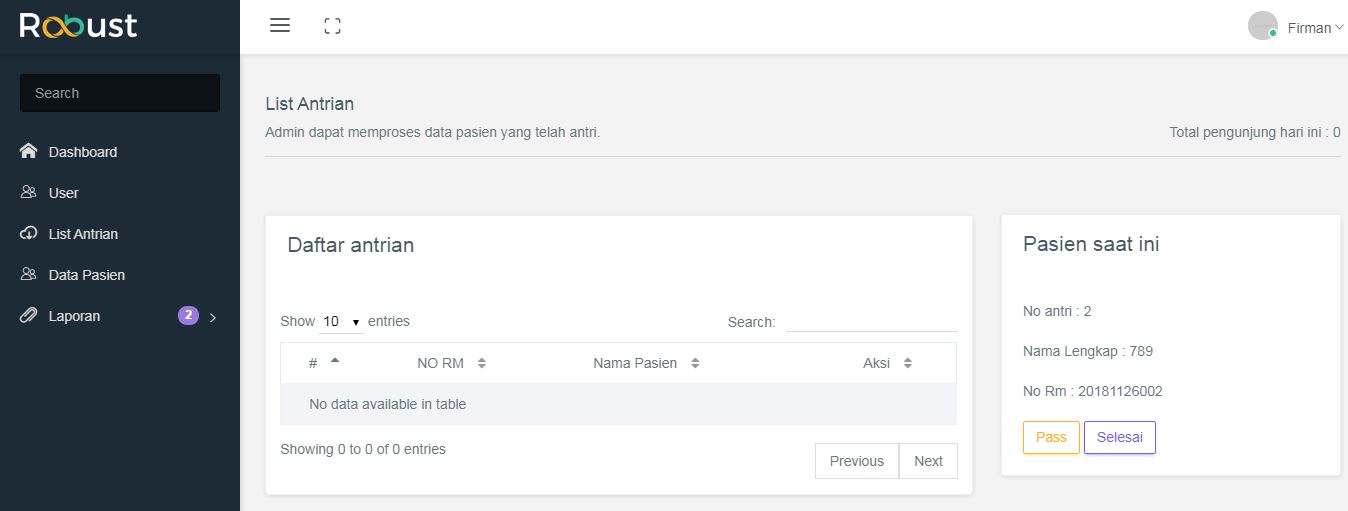1348x511 pixels.
Task: Go to the User menu
Action: coord(64,193)
